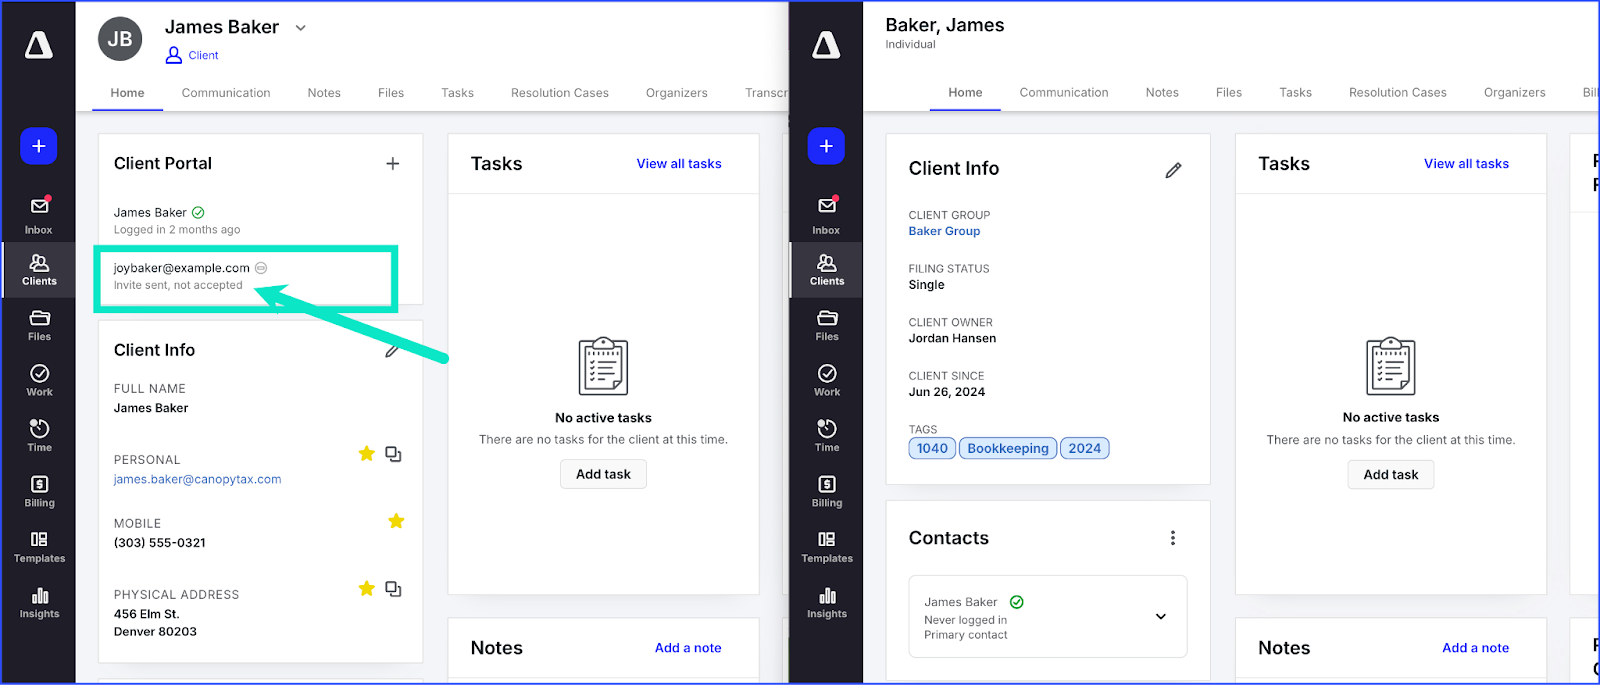Screen dimensions: 1600x685
Task: Click the pencil edit icon above Client Group
Action: point(1173,171)
